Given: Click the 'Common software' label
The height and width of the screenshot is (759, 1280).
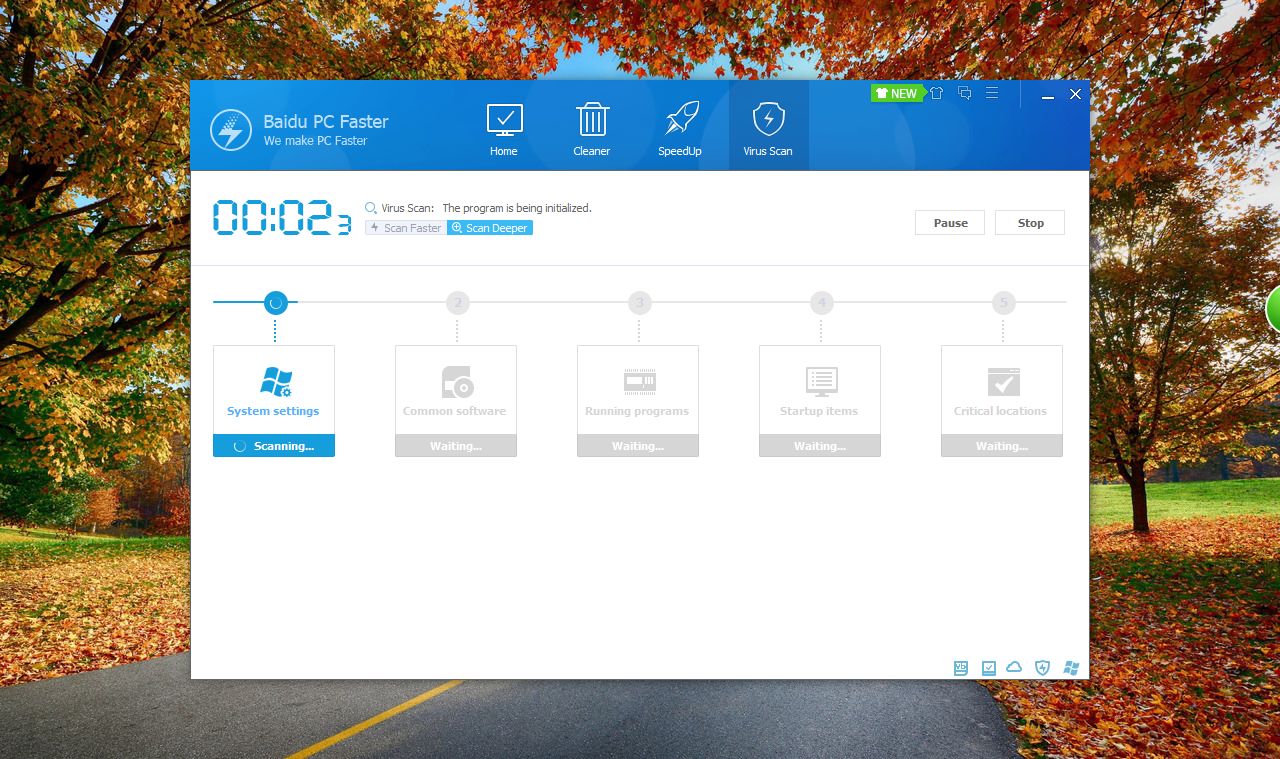Looking at the screenshot, I should [x=455, y=411].
